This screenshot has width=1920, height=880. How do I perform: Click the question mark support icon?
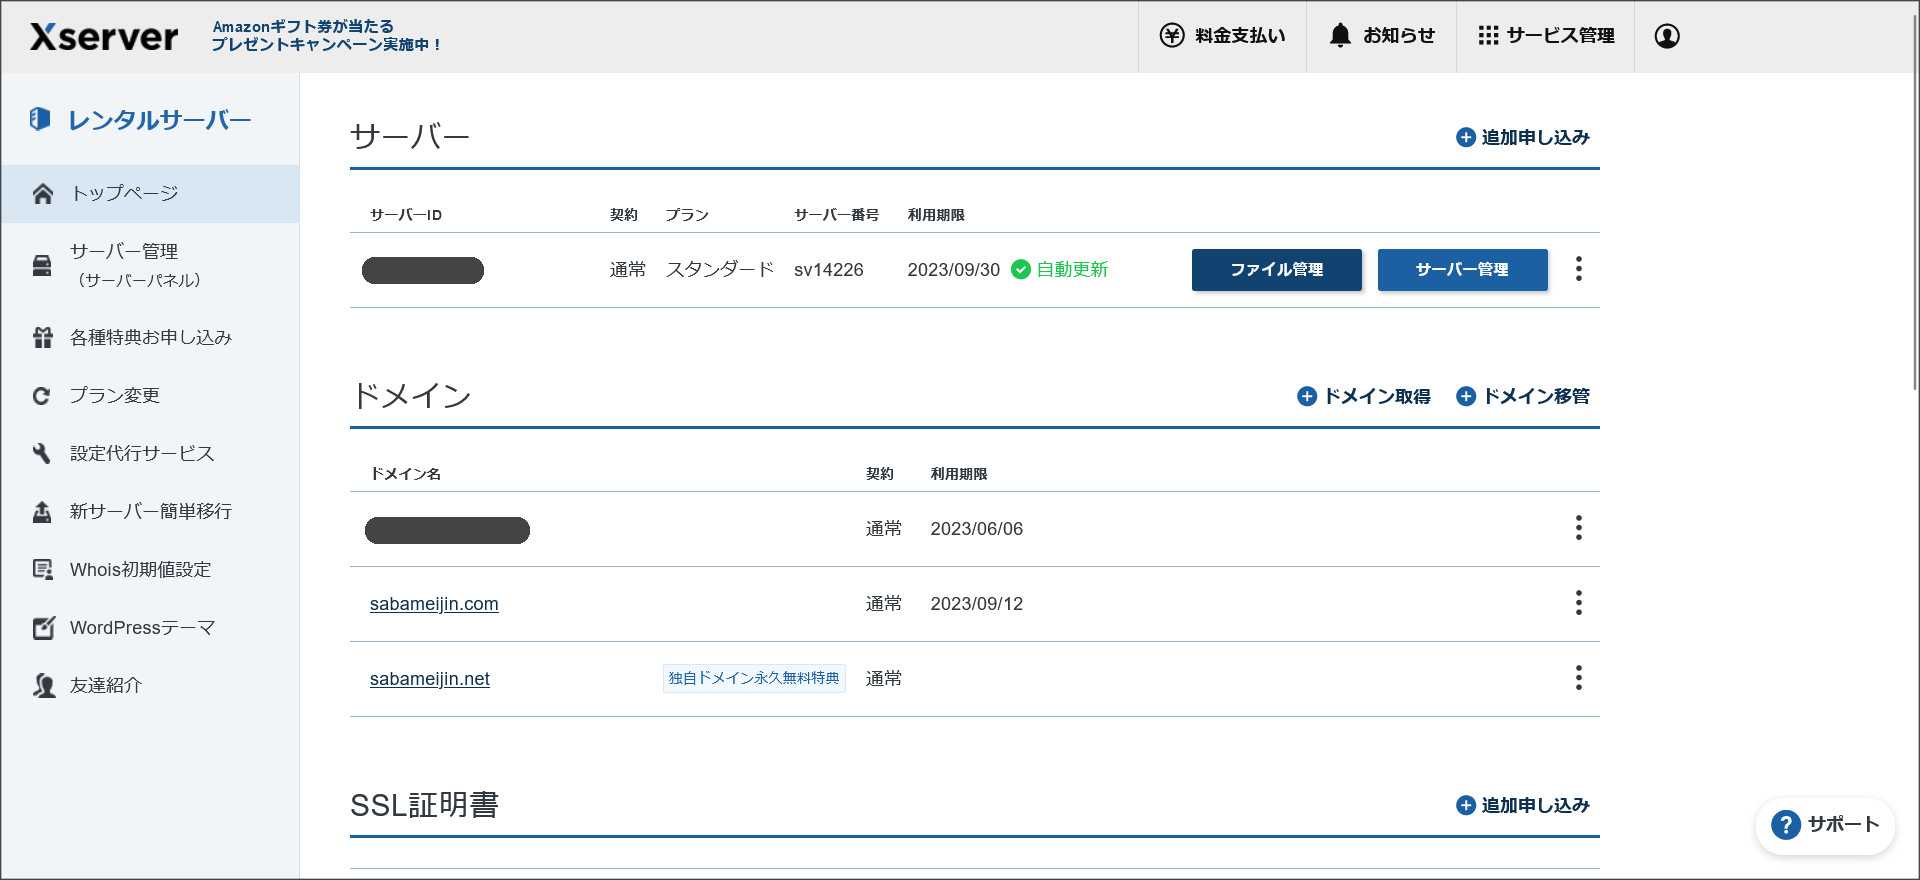point(1786,826)
